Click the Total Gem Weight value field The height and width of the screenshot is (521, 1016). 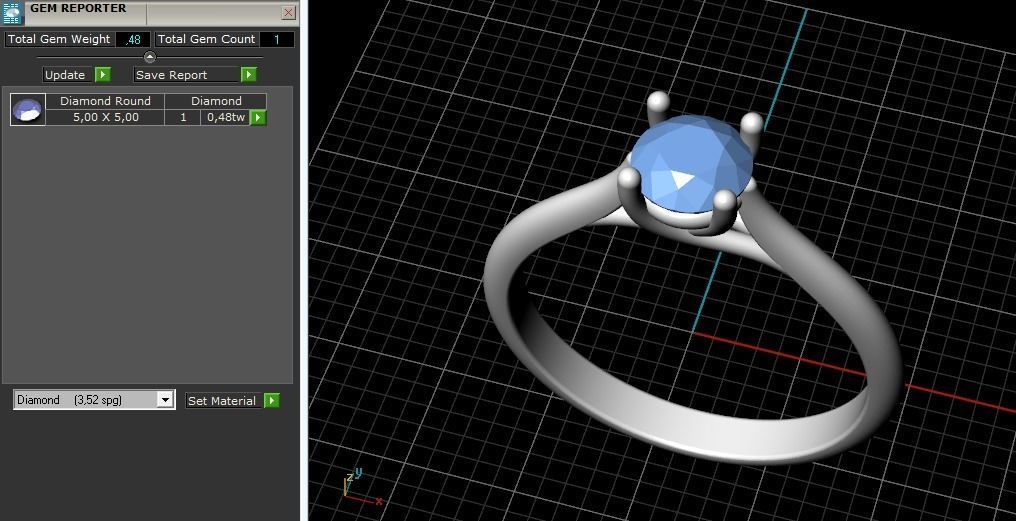click(x=133, y=40)
